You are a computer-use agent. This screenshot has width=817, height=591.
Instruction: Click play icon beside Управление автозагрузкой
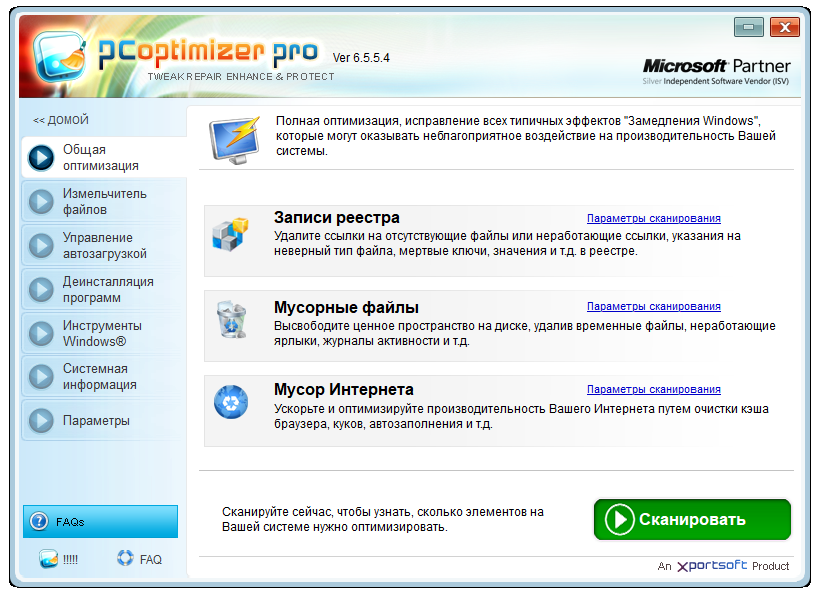[41, 245]
